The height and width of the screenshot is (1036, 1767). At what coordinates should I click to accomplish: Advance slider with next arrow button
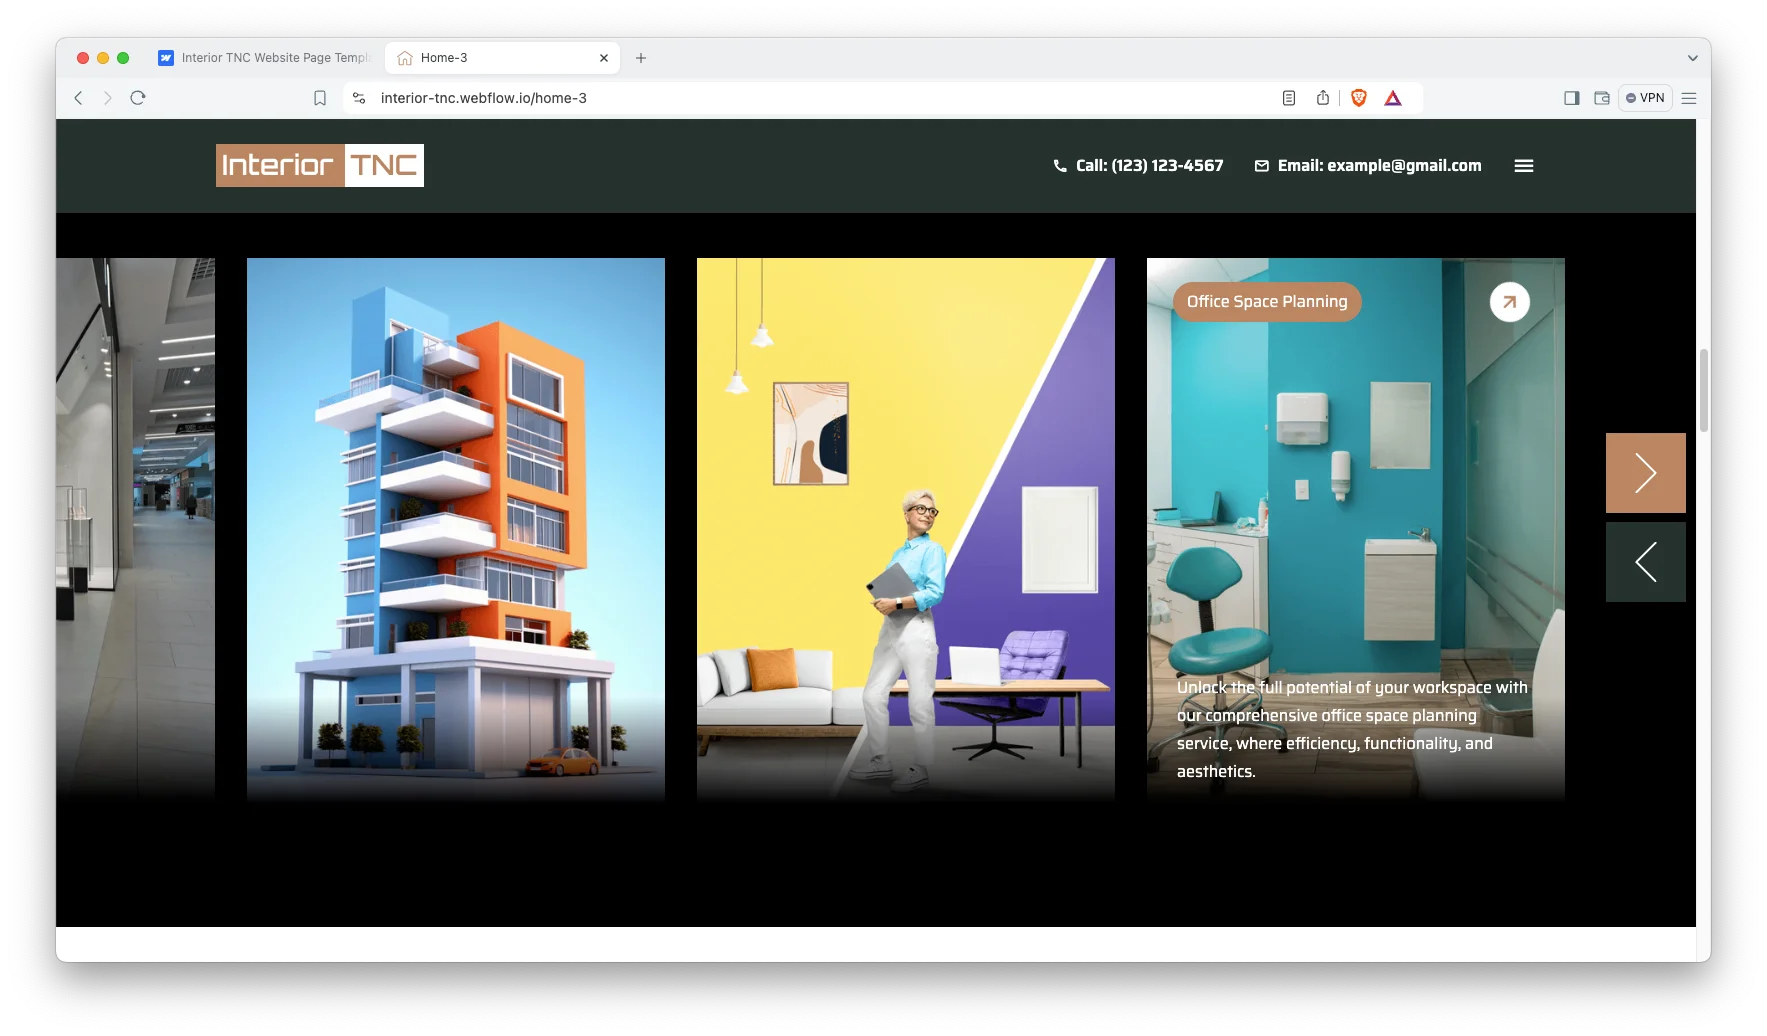[1645, 473]
